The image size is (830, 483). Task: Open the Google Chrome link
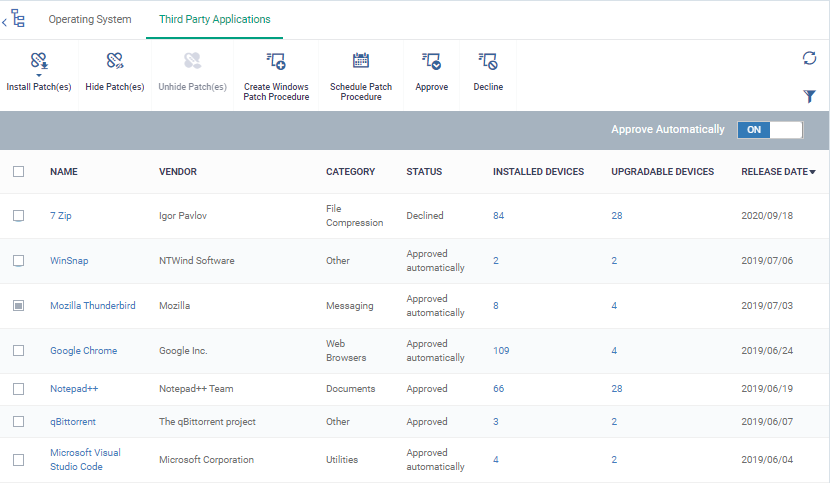tap(84, 351)
